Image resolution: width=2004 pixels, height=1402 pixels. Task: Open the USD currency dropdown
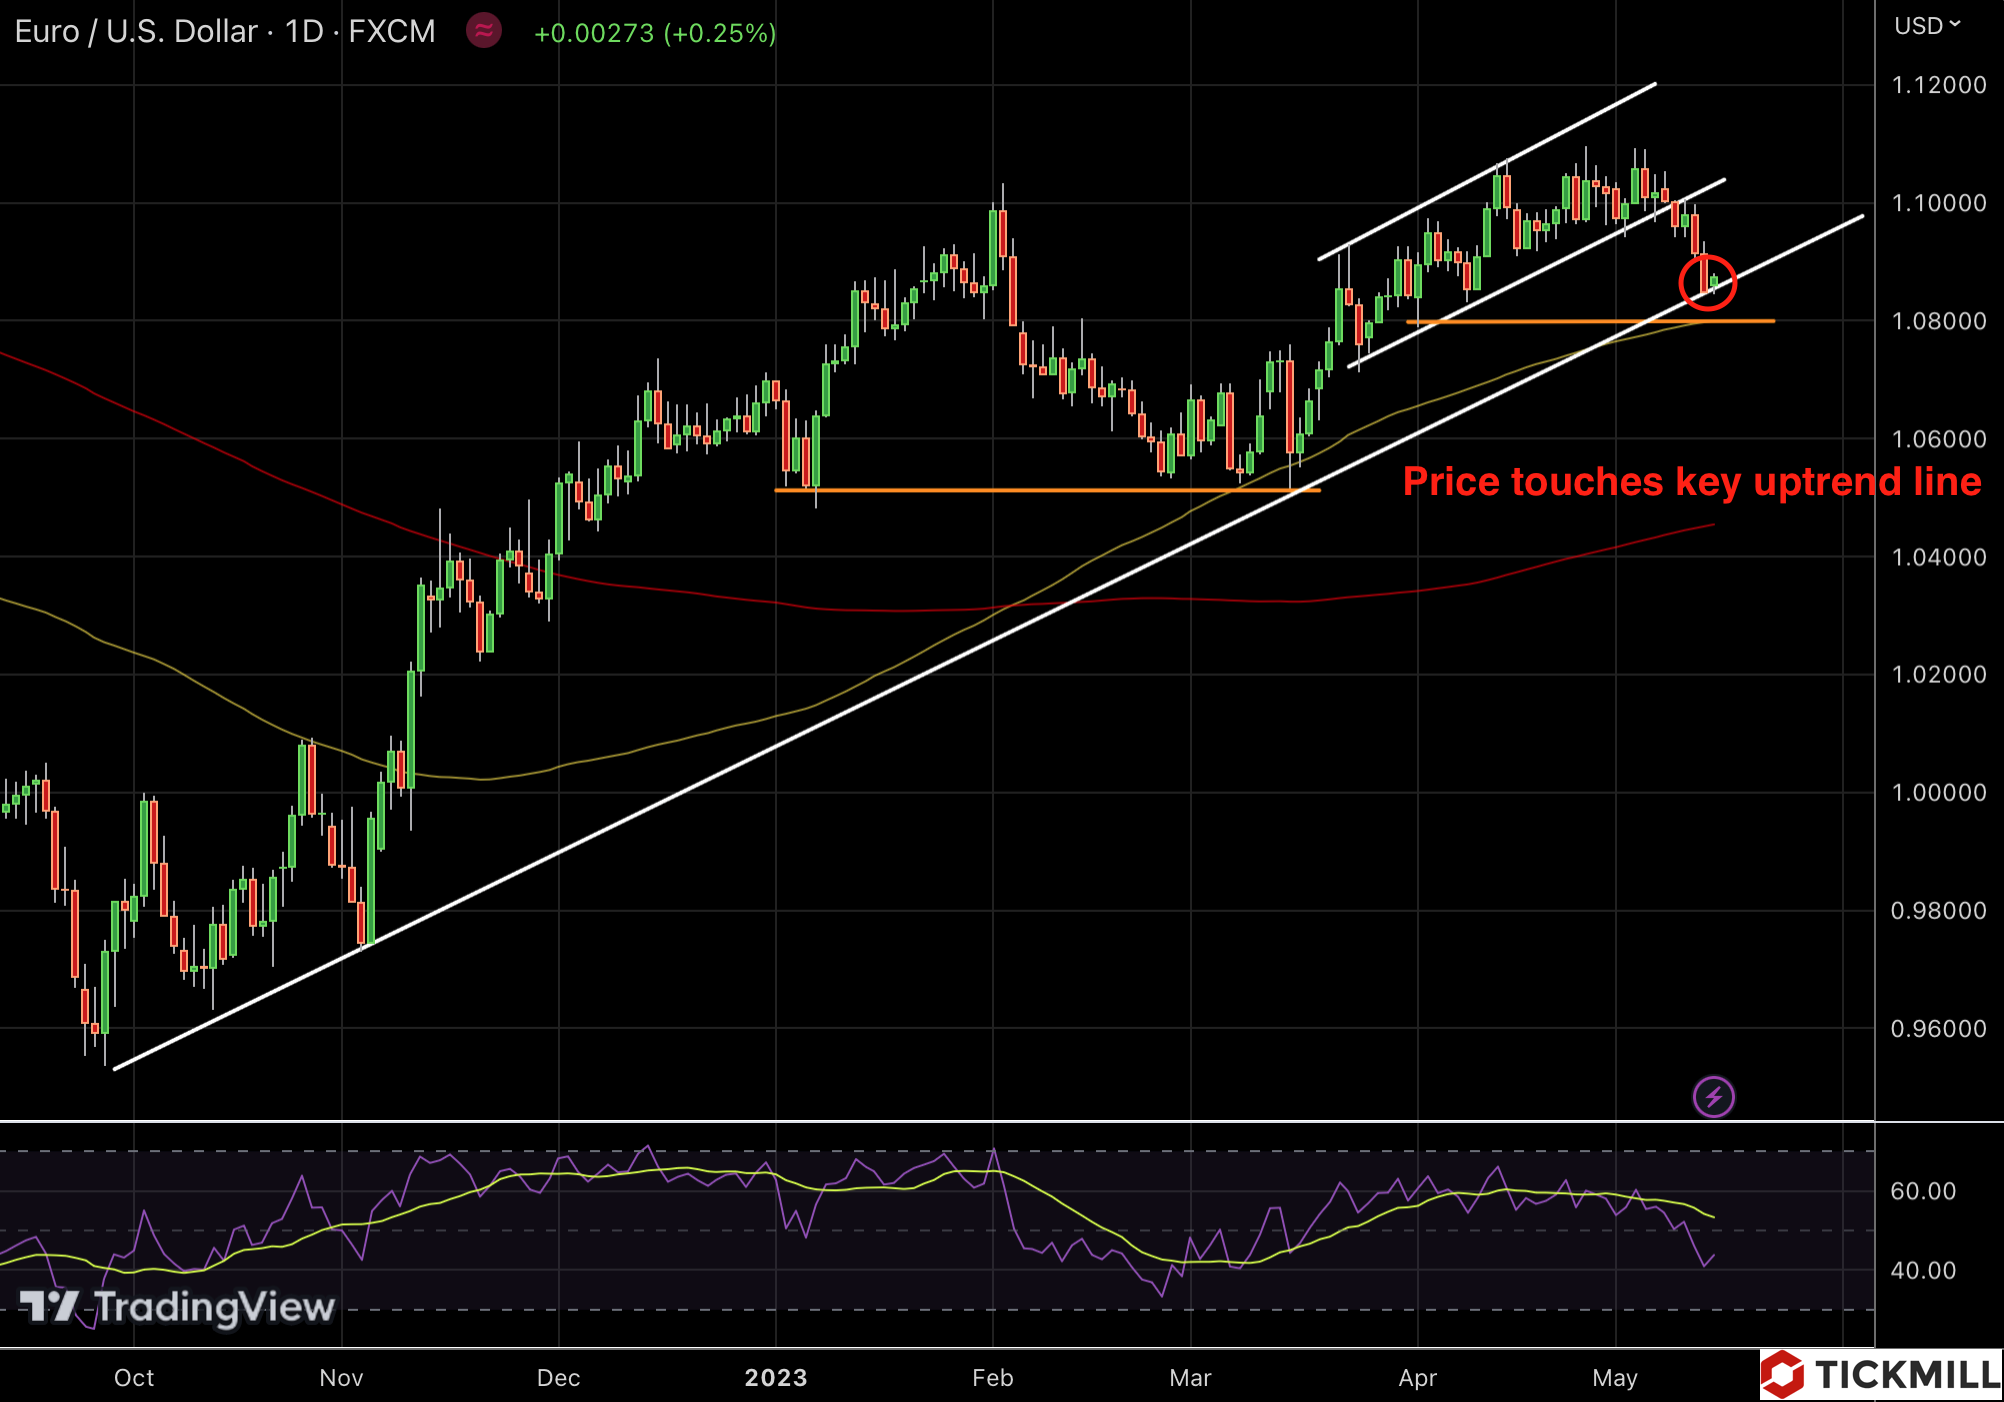point(1926,26)
